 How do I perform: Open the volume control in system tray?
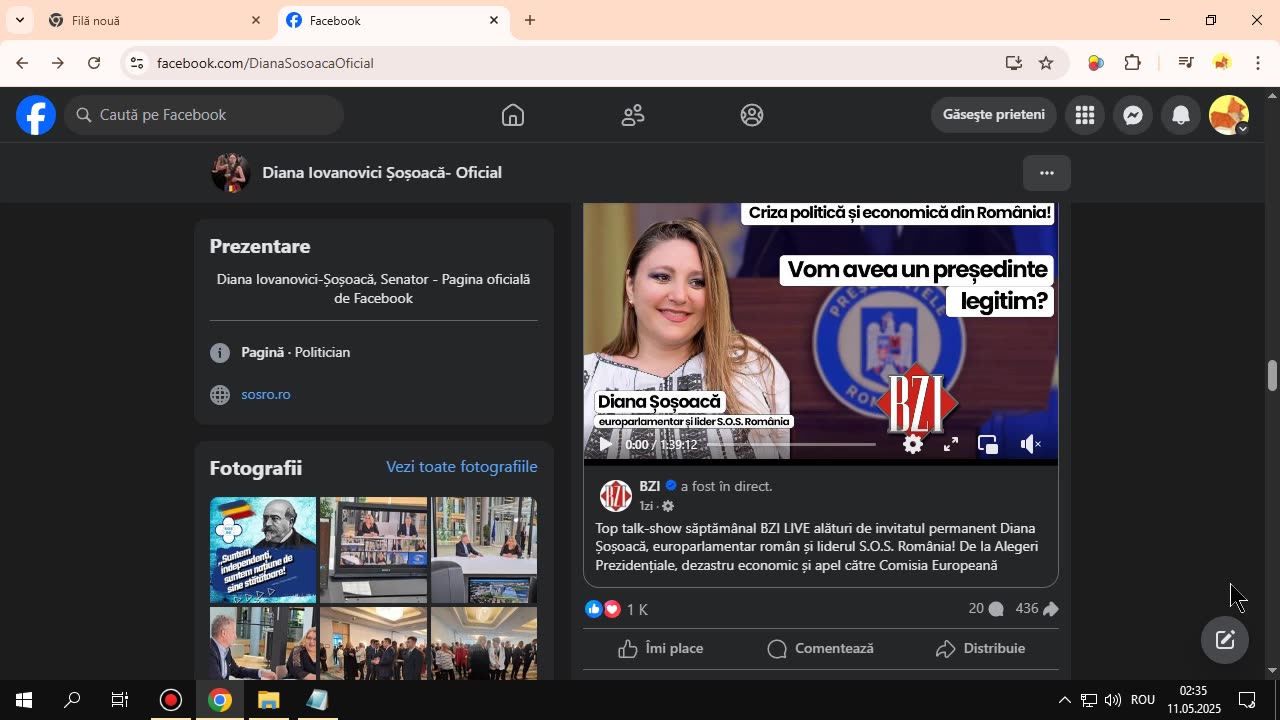coord(1112,700)
